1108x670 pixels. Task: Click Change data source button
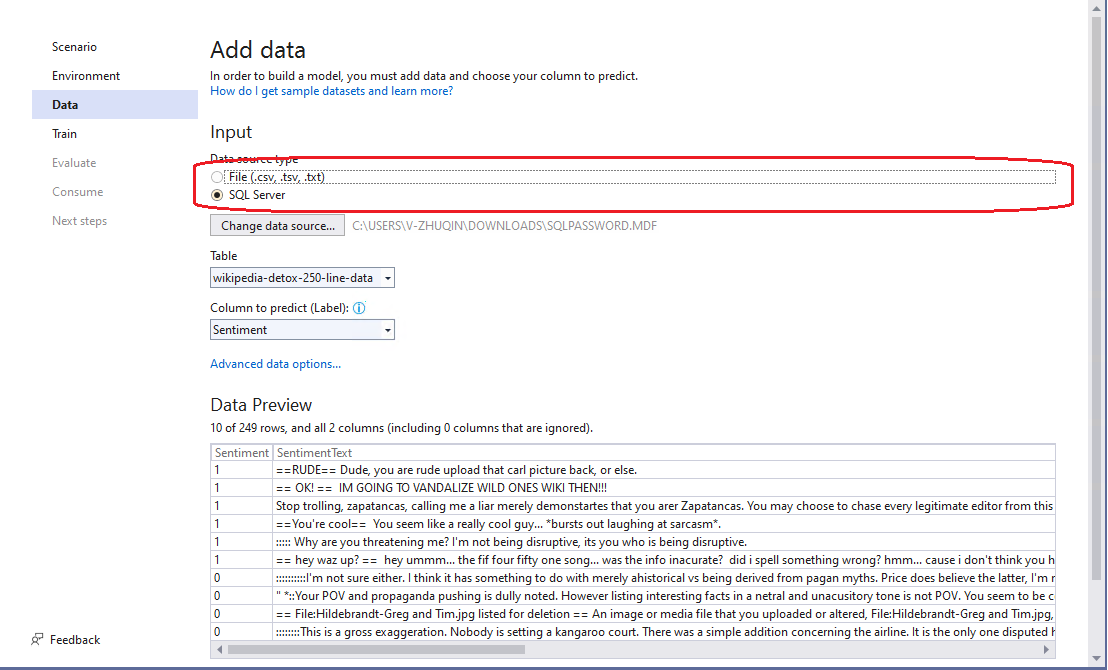coord(277,225)
